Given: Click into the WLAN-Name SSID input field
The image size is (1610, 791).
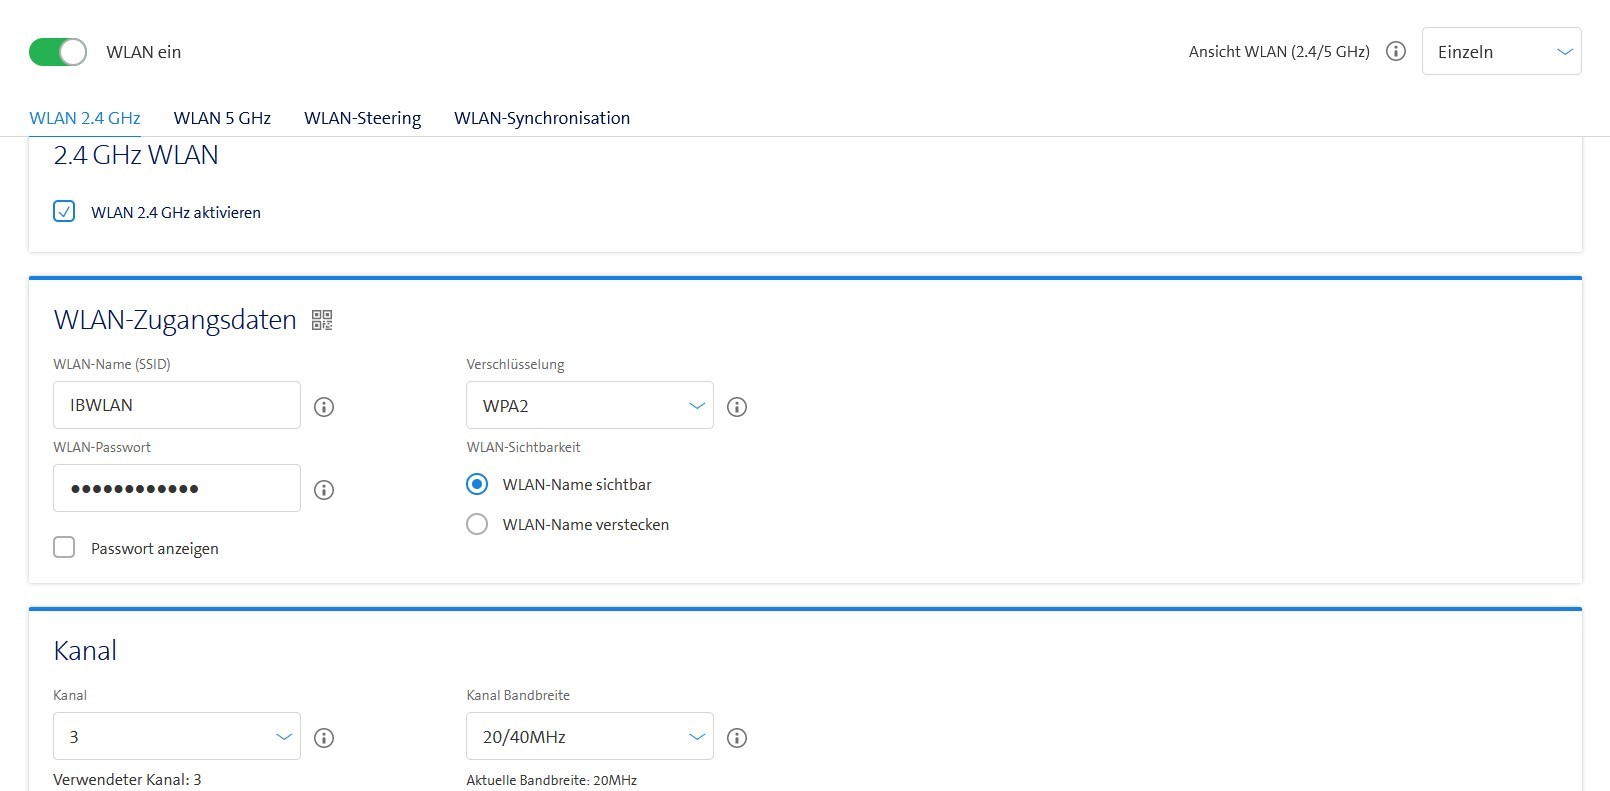Looking at the screenshot, I should [x=177, y=406].
